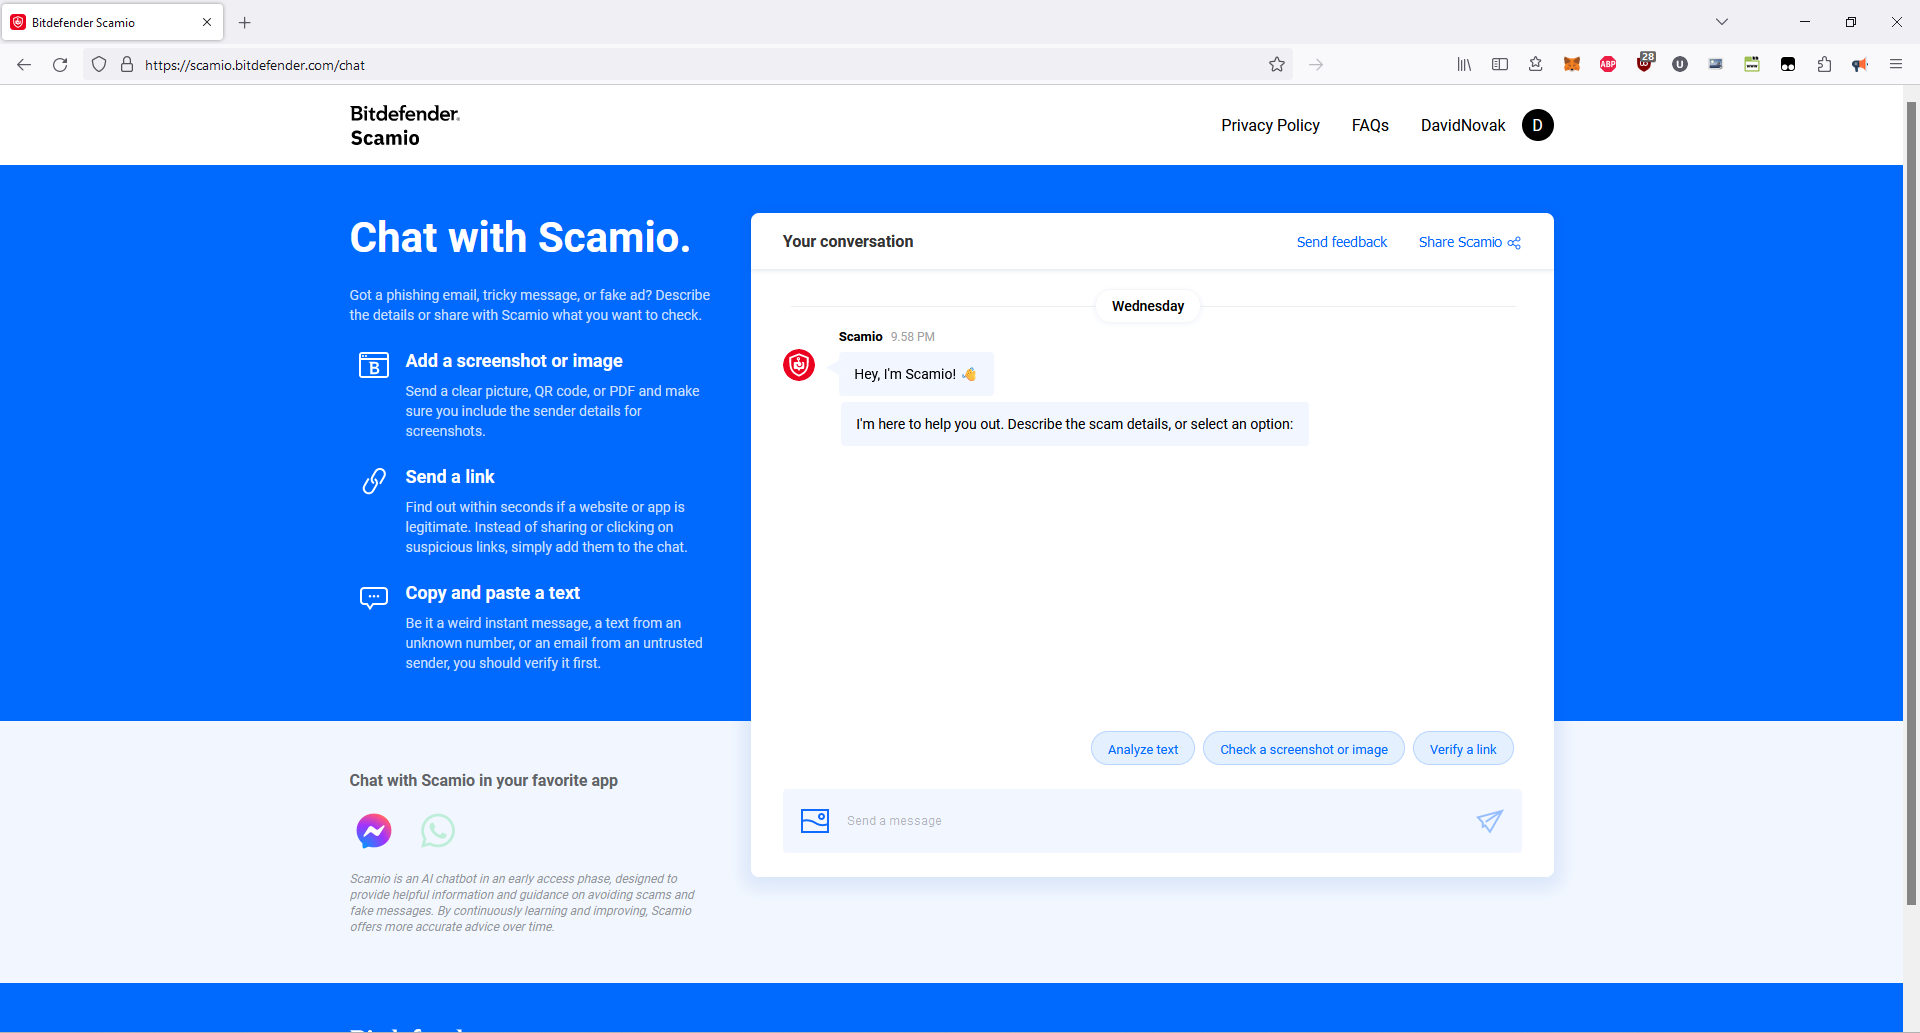Click the Hey, I'm Scamio message bubble
1920x1033 pixels.
tap(916, 374)
